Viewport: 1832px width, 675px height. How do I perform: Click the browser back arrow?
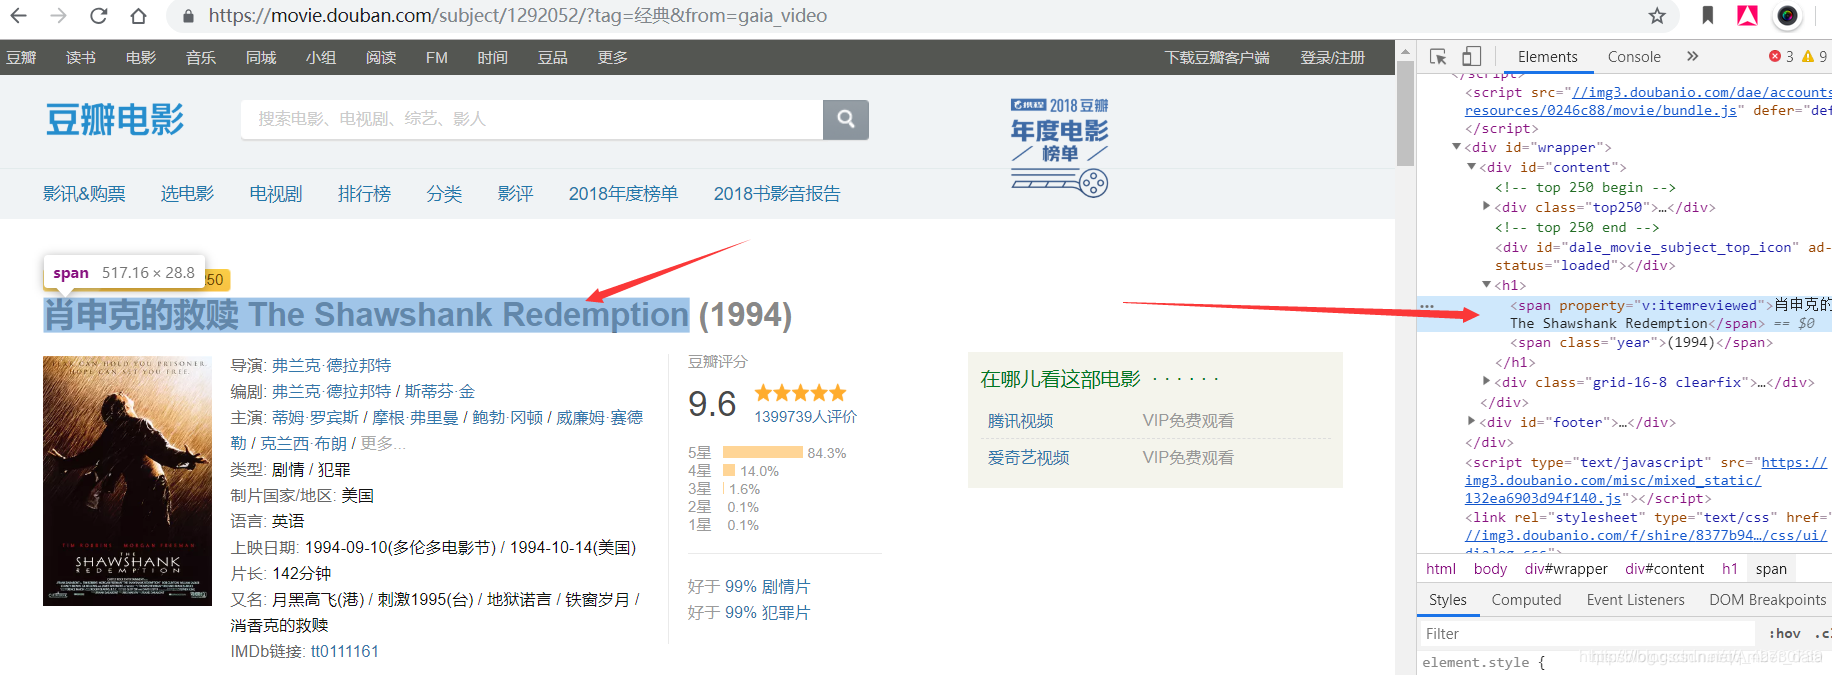(x=19, y=16)
